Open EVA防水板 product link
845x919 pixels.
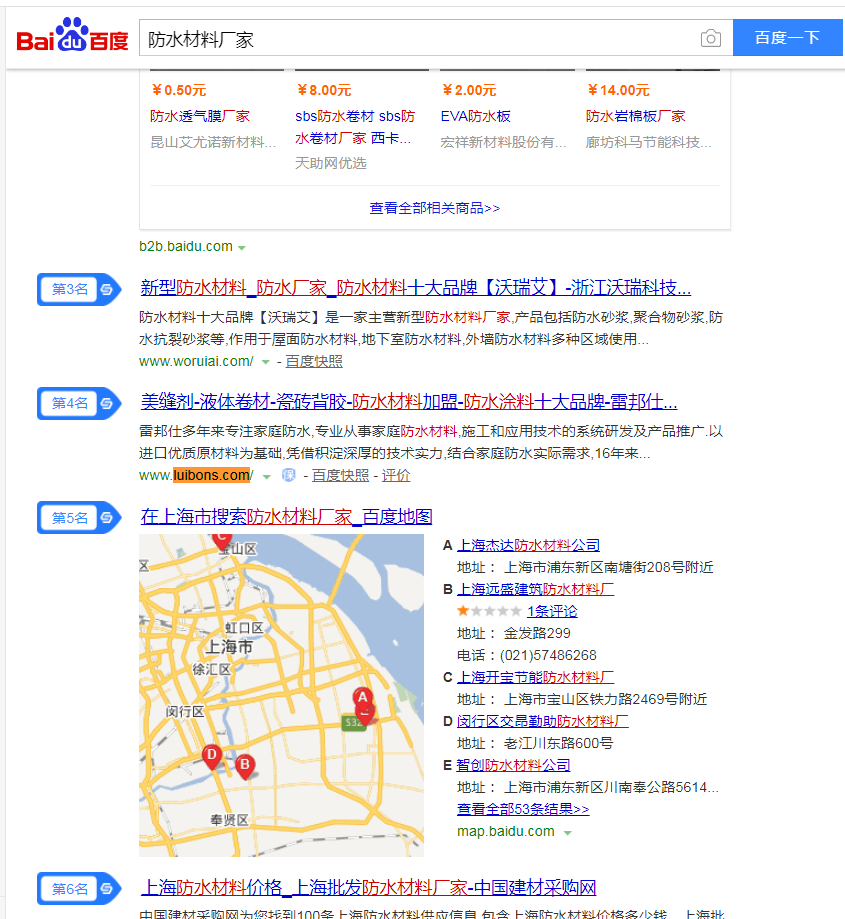(x=475, y=116)
